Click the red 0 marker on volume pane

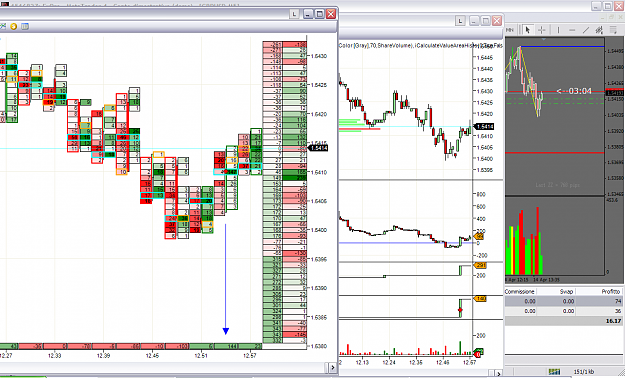[x=478, y=354]
